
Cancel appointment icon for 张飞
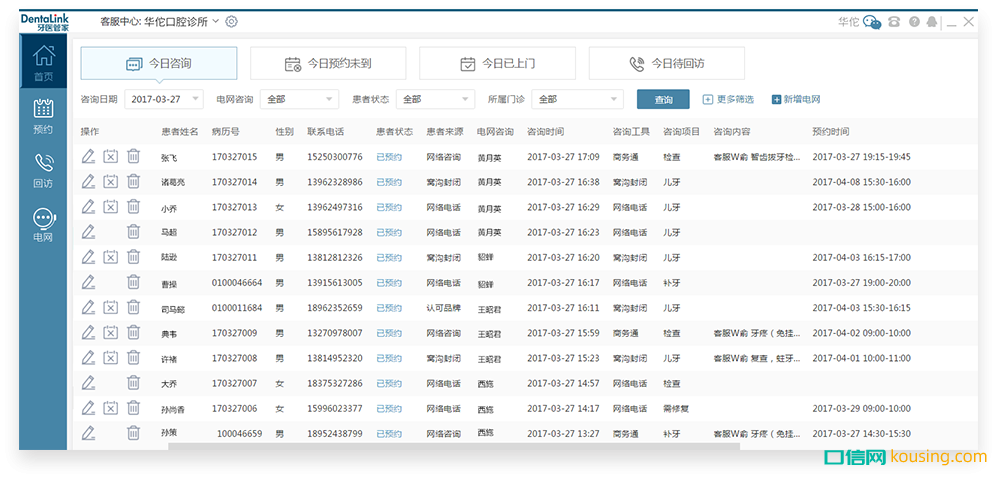111,156
